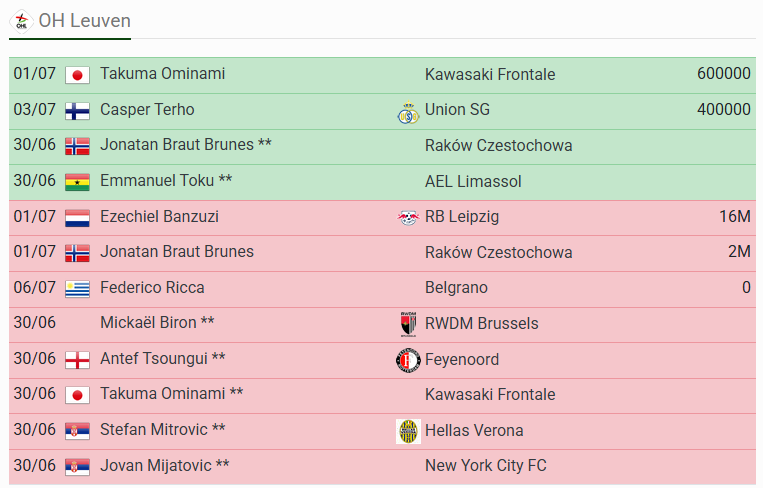
Task: Click the 16M transfer fee value
Action: 735,217
